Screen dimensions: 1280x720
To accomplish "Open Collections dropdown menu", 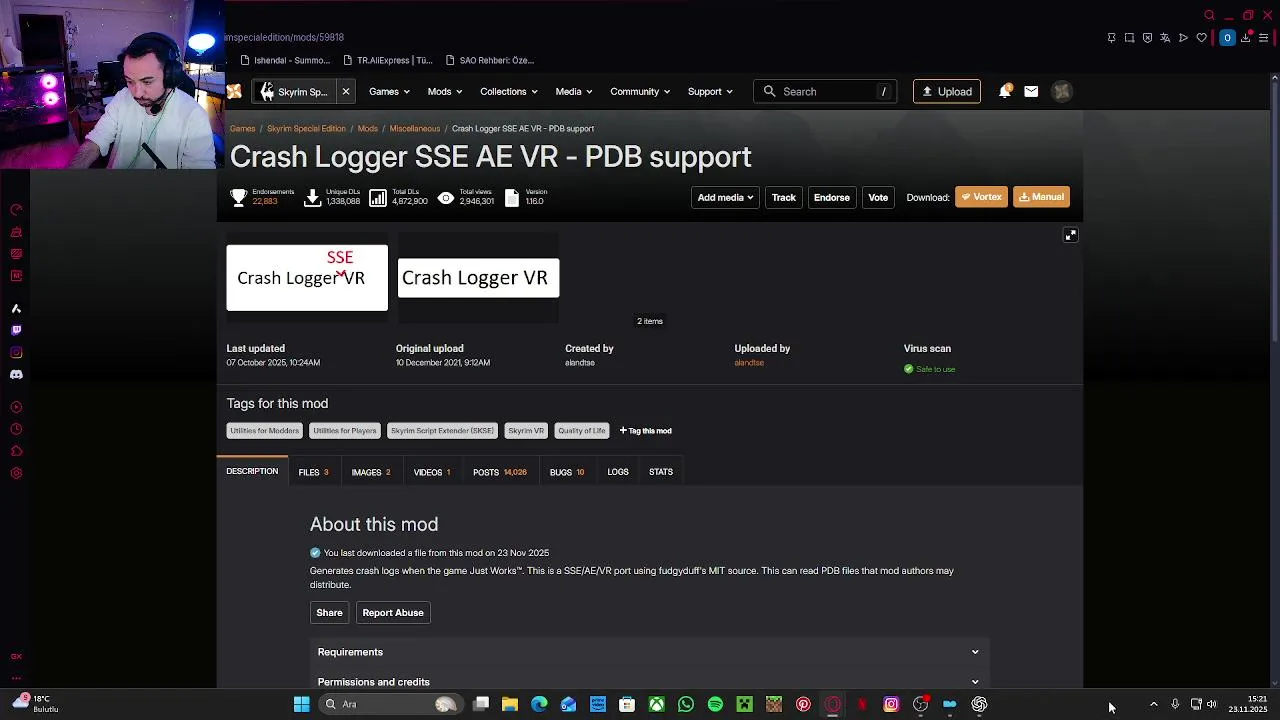I will [509, 91].
